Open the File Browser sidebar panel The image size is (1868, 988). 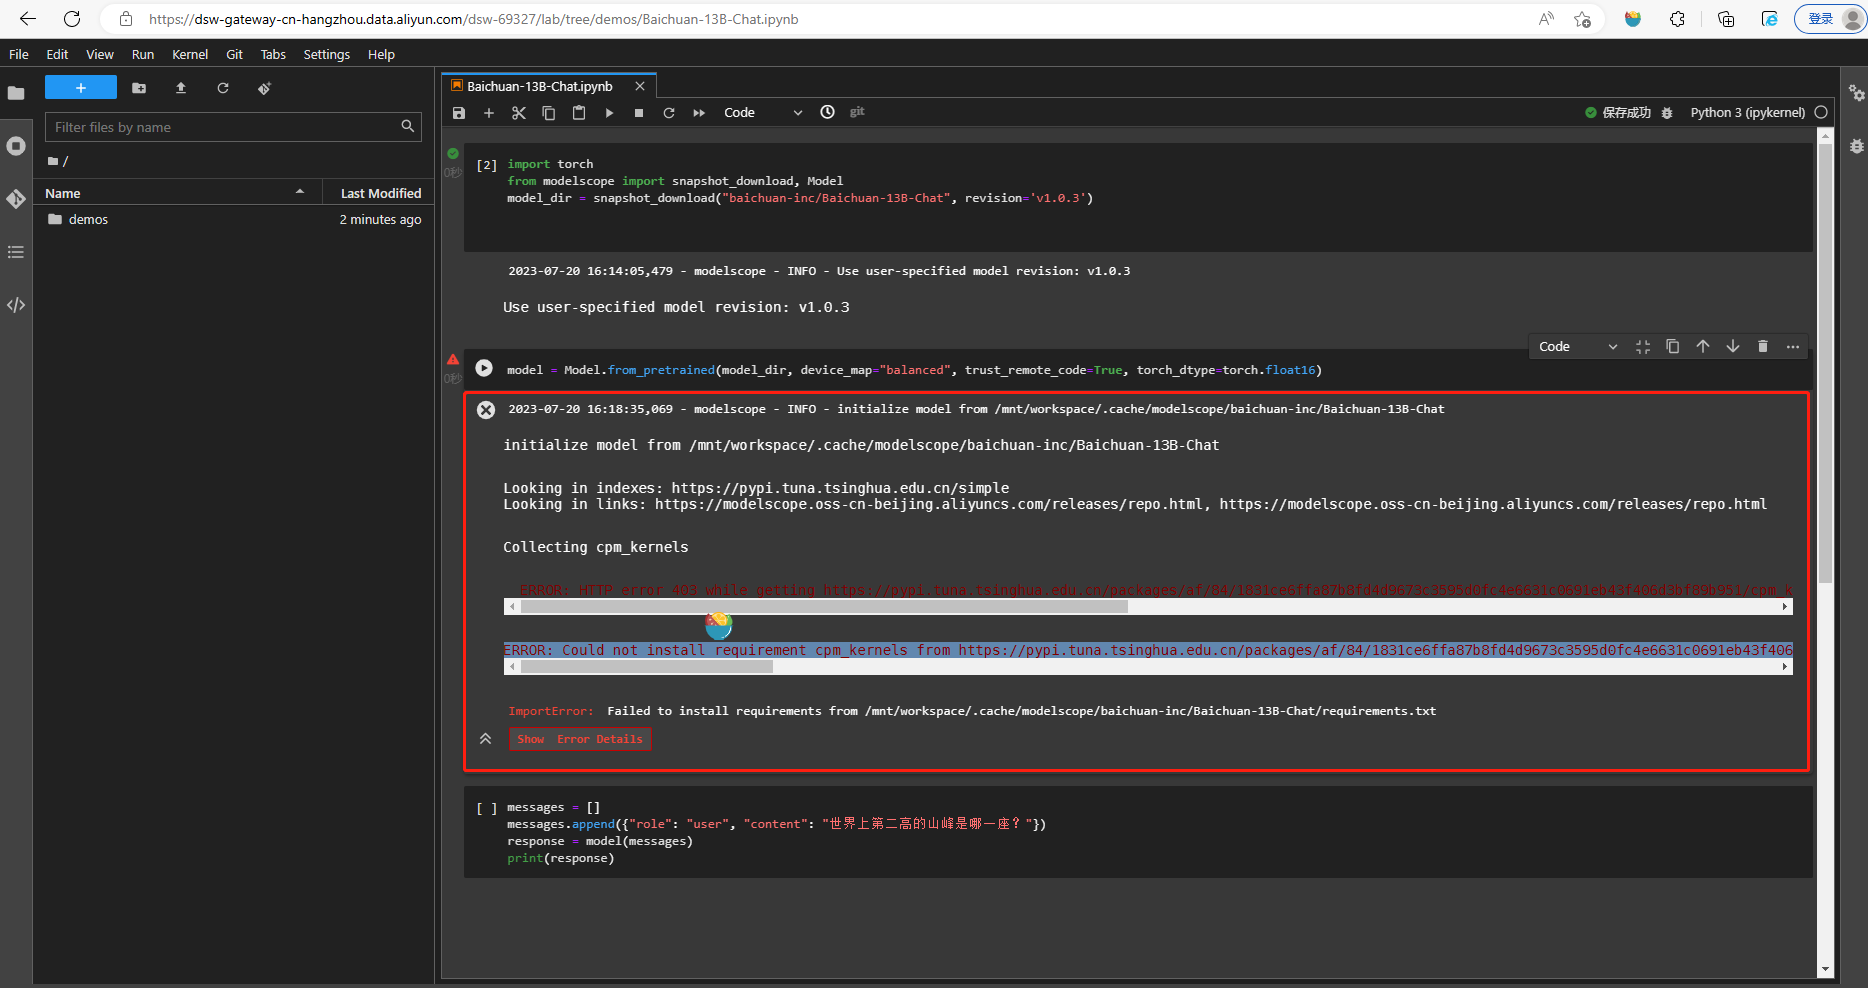(16, 93)
